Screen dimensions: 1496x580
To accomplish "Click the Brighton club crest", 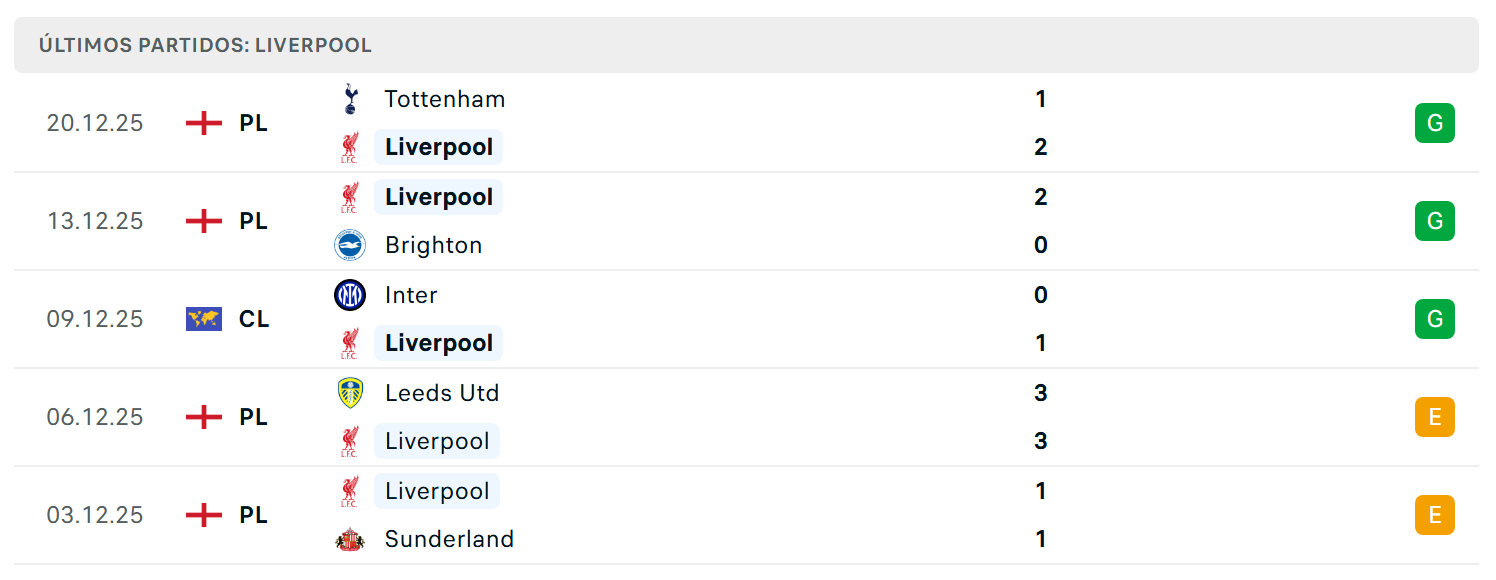I will [350, 245].
